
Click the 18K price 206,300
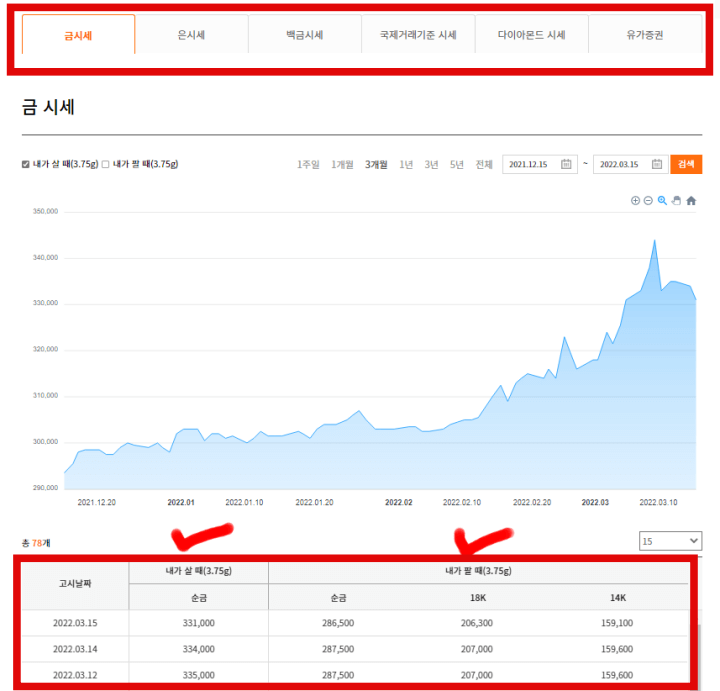click(x=477, y=623)
